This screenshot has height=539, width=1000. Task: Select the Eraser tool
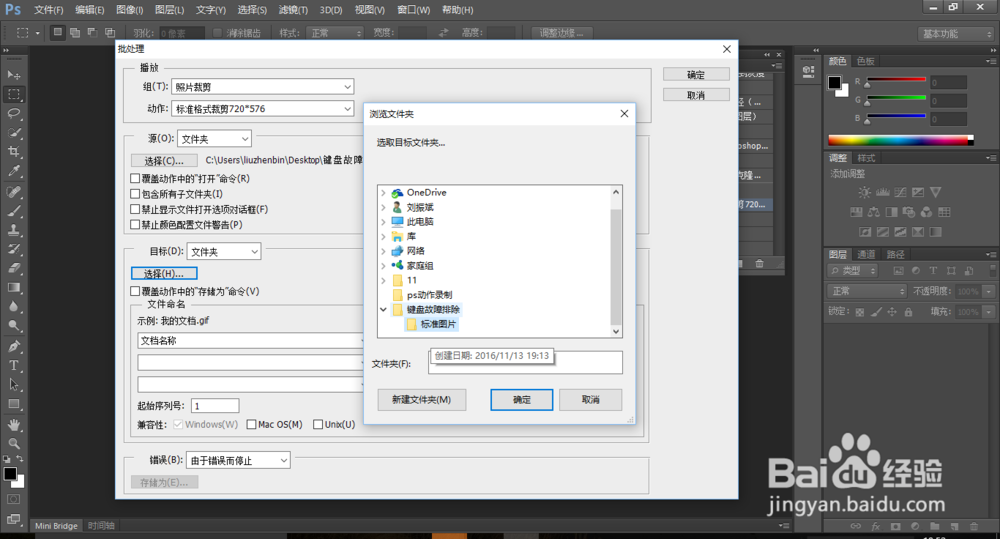[x=13, y=269]
